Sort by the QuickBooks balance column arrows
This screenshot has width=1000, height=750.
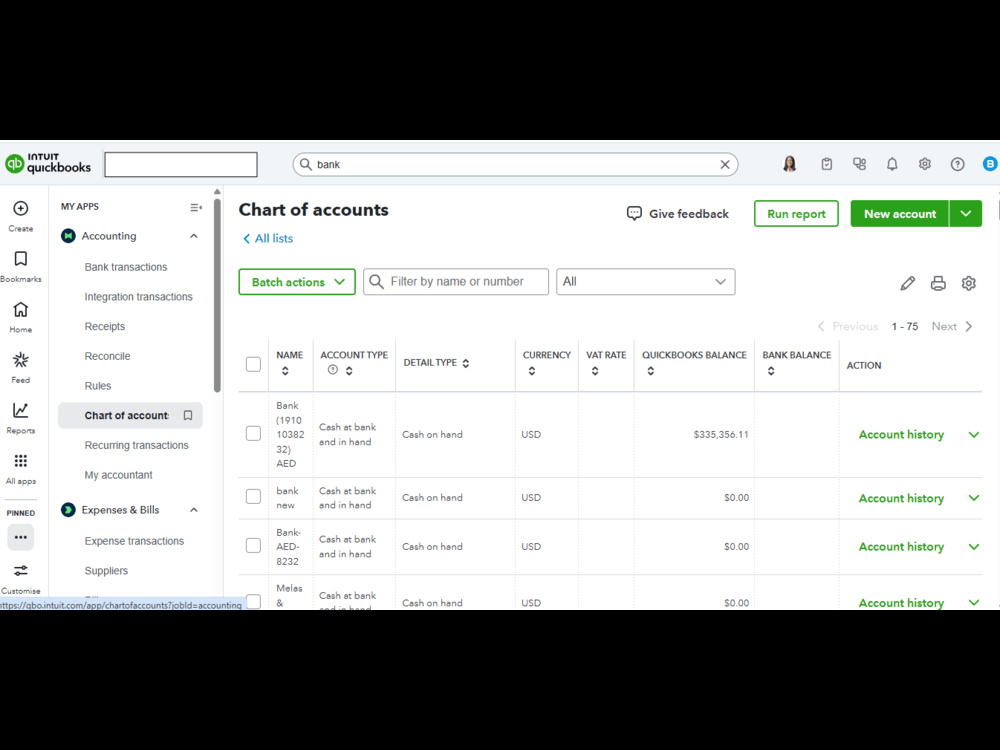tap(651, 371)
